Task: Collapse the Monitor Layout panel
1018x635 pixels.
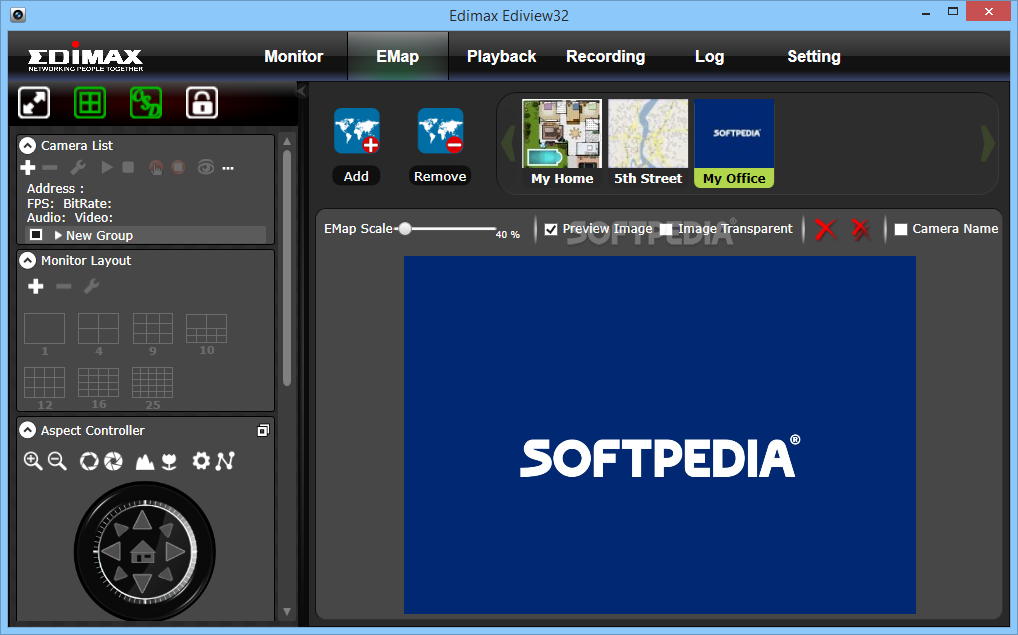Action: [x=27, y=260]
